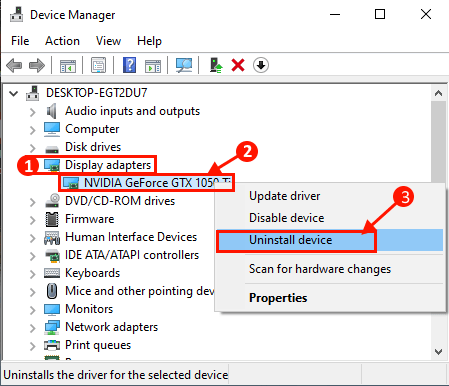Minimize the Device Manager window

click(x=335, y=14)
